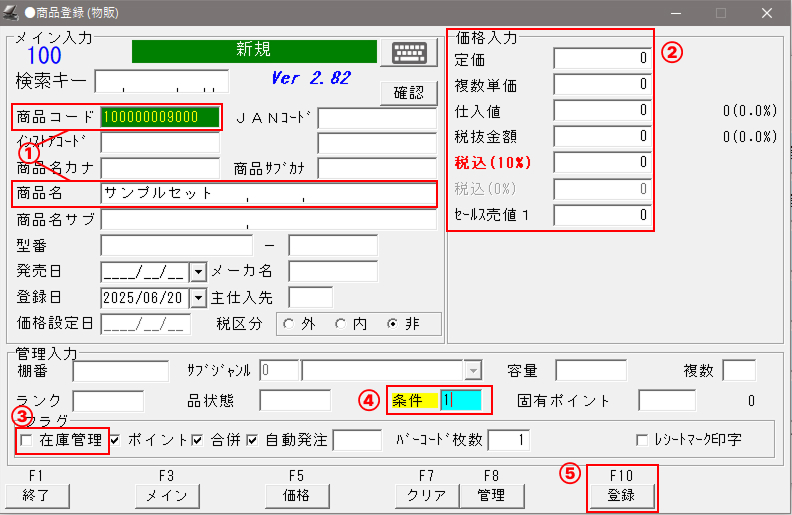Enable the 在庫管理 checkbox
Screen dimensions: 792x515
coord(25,440)
